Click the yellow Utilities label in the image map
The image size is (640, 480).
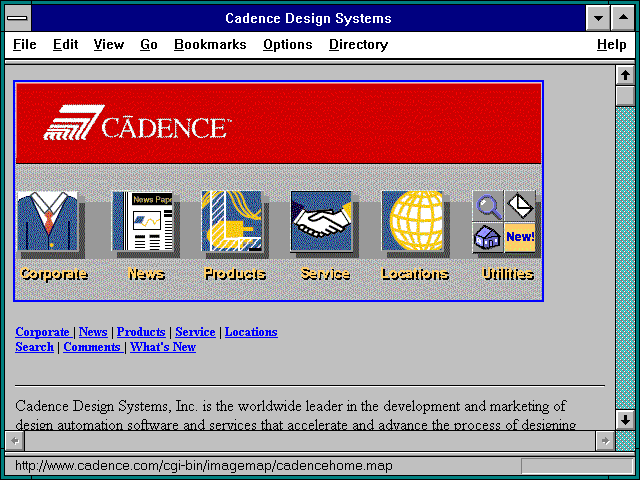tap(508, 274)
